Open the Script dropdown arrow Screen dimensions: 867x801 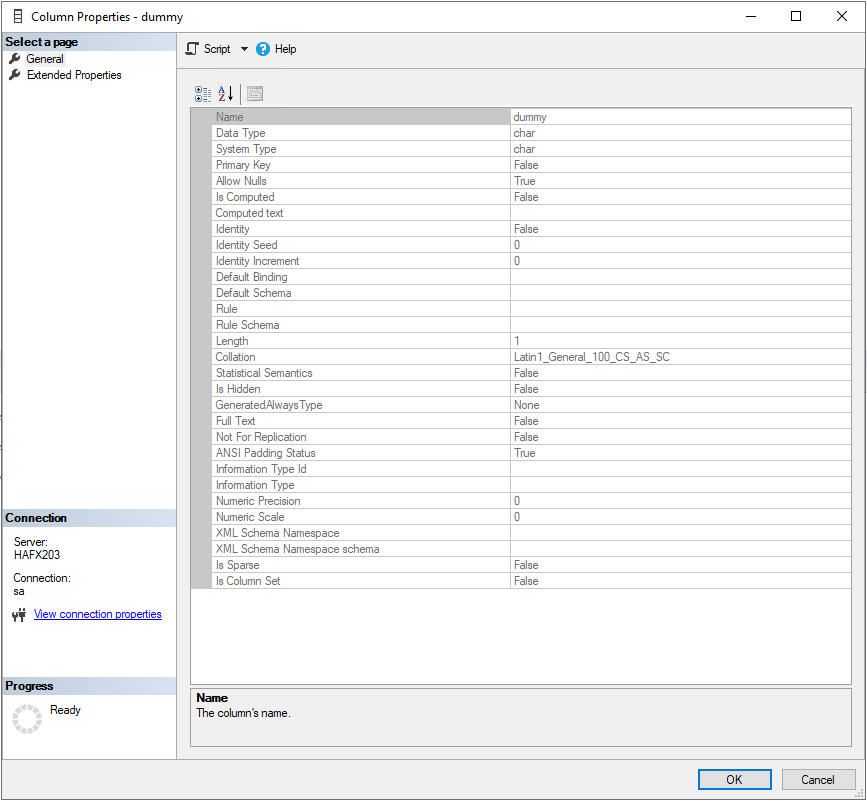tap(244, 49)
